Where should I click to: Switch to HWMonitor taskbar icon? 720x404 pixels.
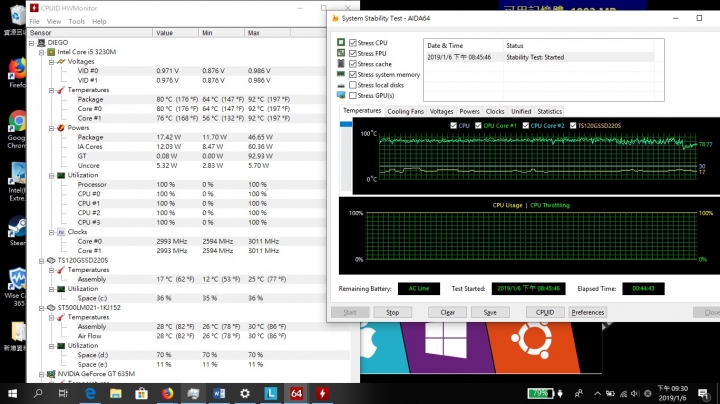pyautogui.click(x=322, y=393)
